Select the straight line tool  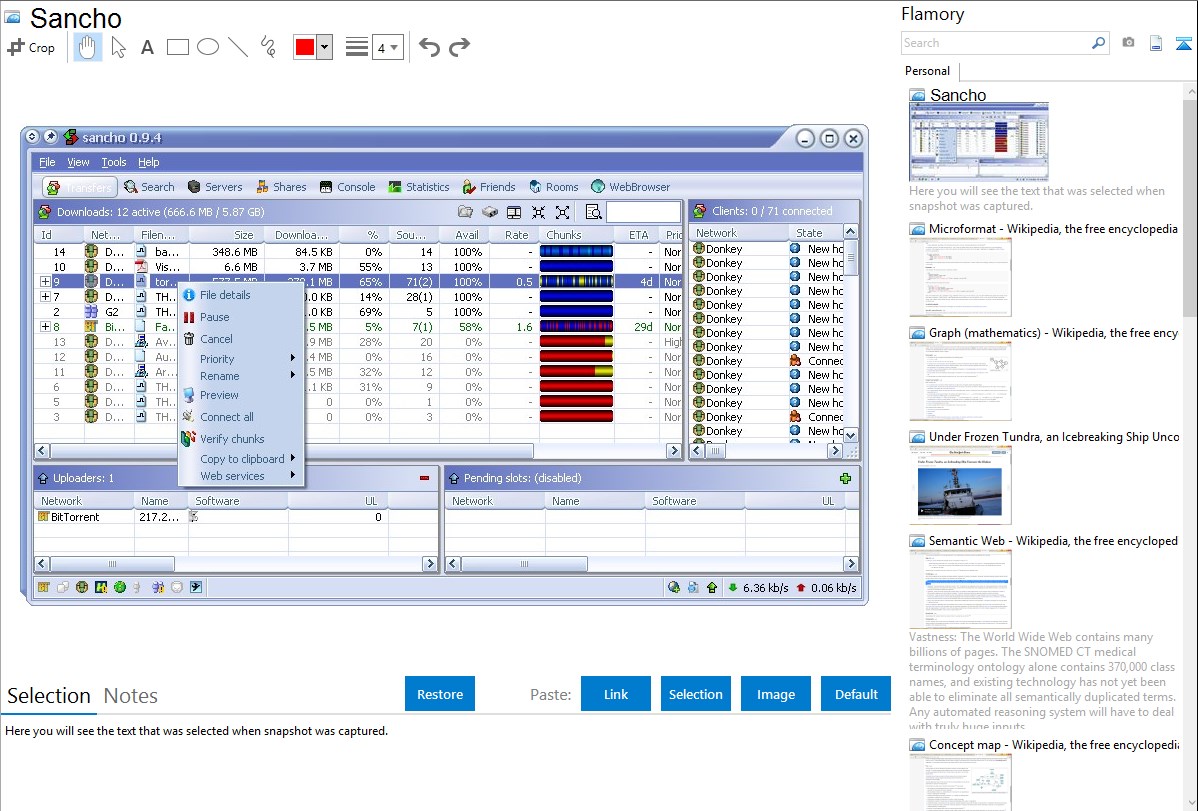point(238,47)
